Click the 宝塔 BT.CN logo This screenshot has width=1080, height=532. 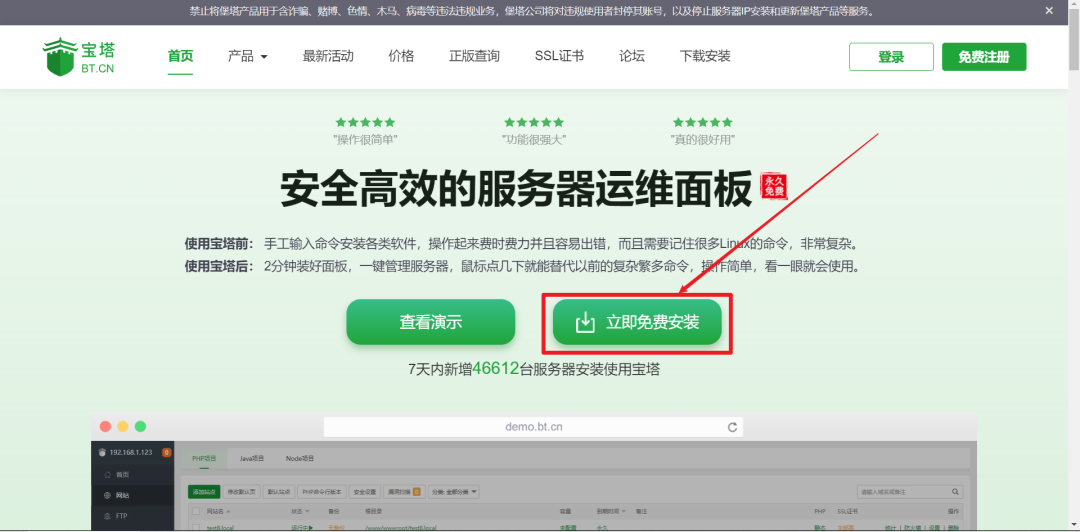(x=79, y=57)
